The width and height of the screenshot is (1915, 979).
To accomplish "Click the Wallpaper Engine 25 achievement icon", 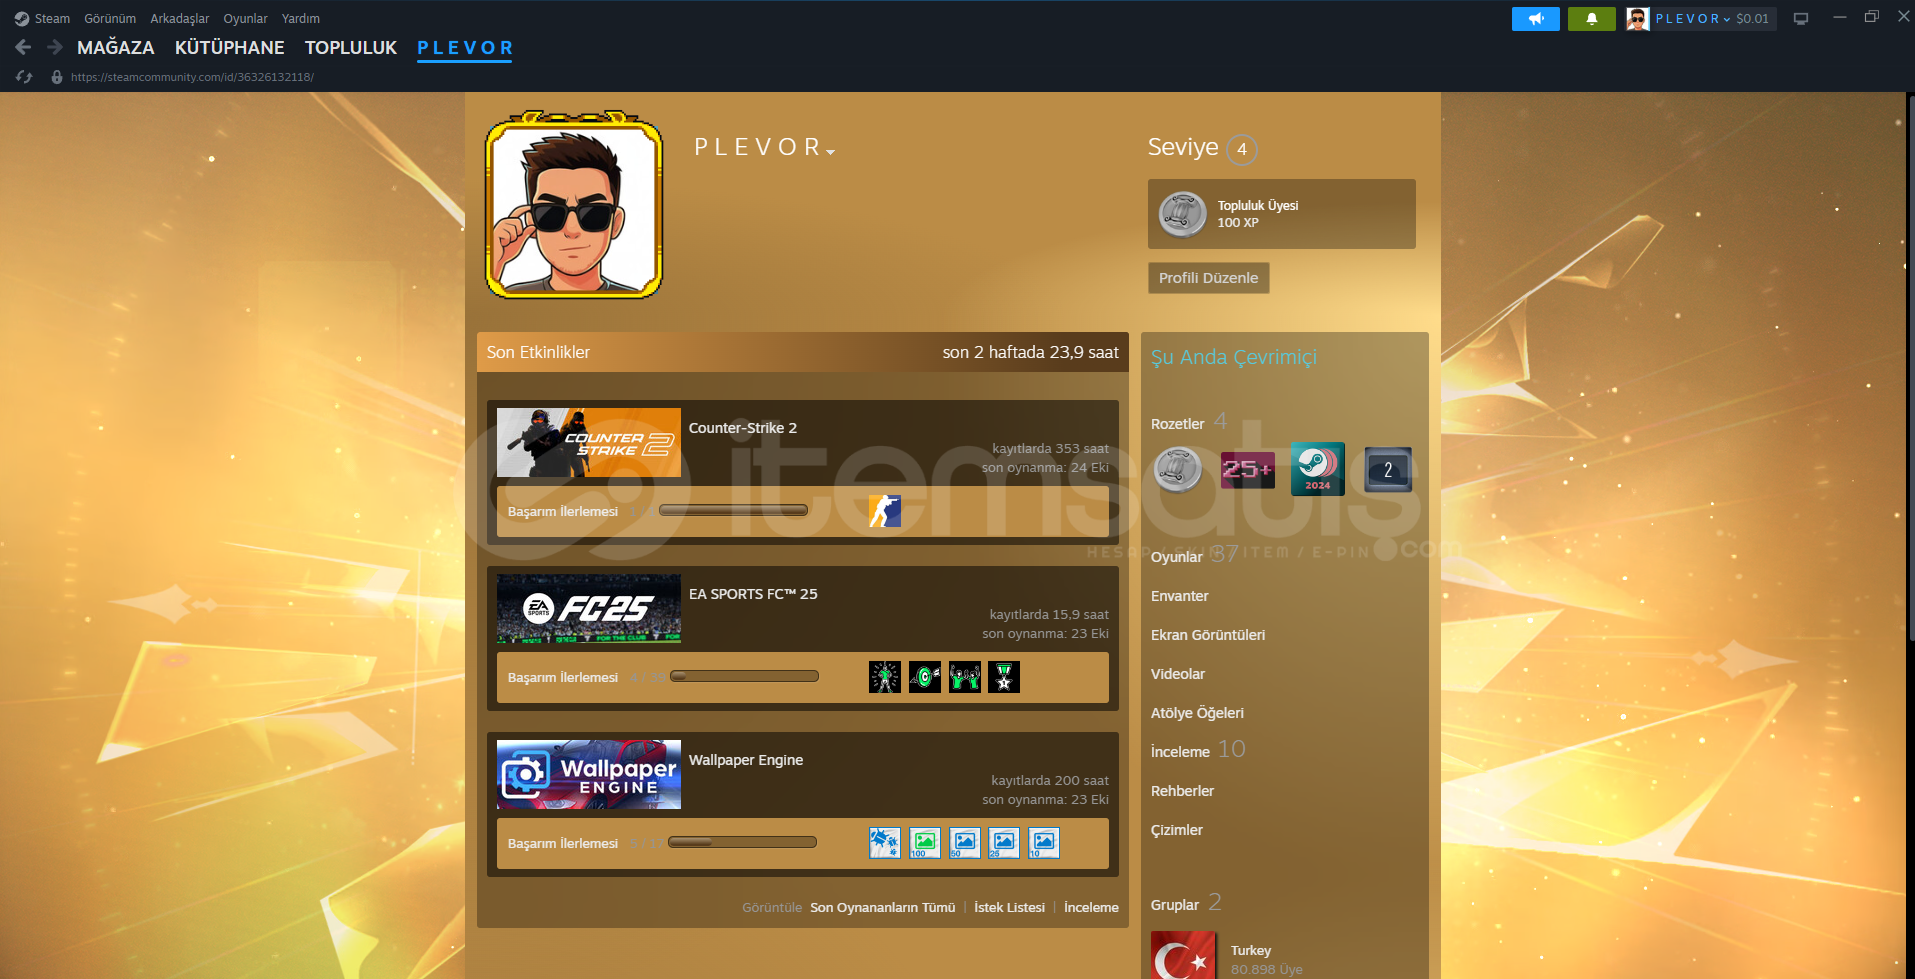I will [1004, 843].
